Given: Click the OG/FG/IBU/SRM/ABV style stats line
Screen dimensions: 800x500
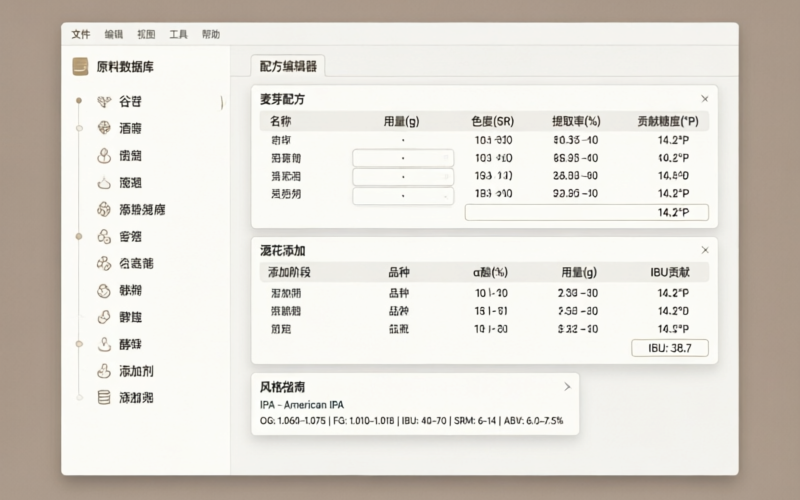Looking at the screenshot, I should pyautogui.click(x=411, y=421).
